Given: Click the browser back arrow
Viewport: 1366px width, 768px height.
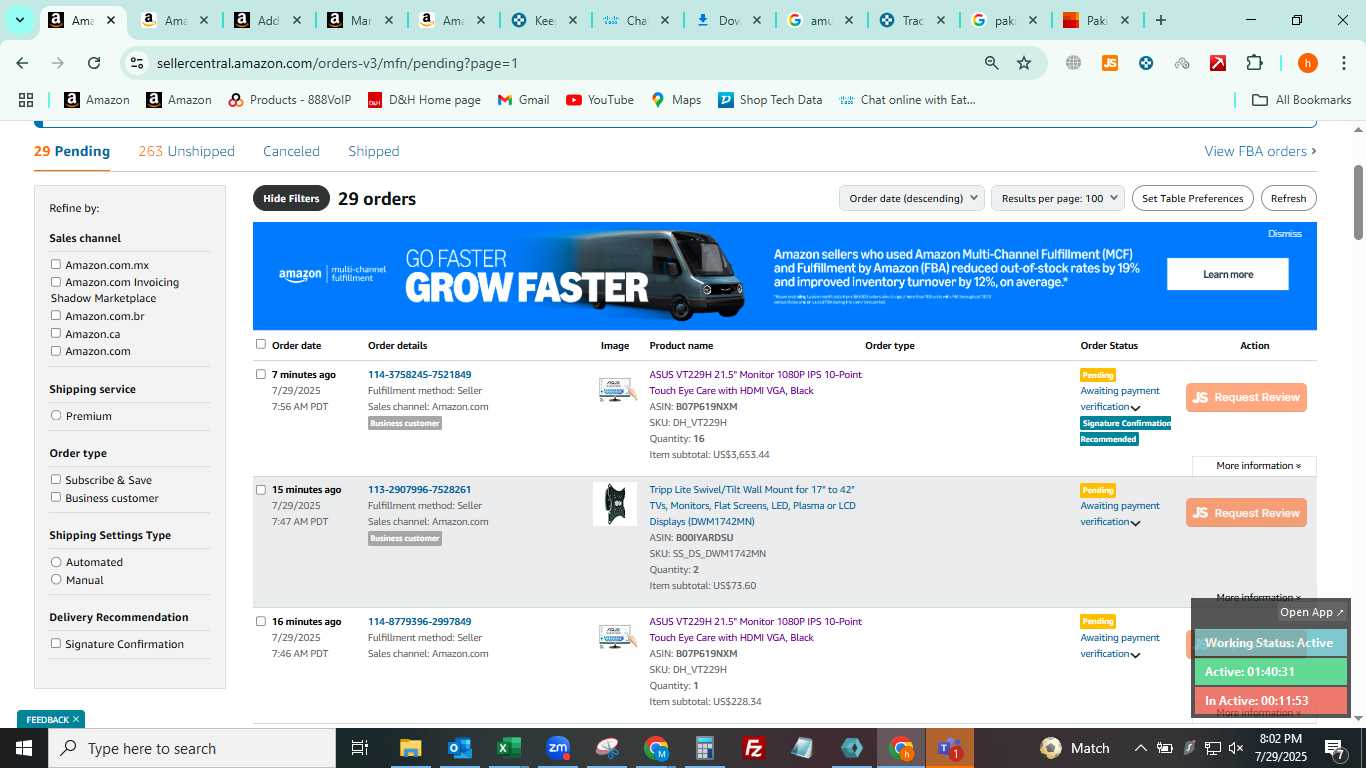Looking at the screenshot, I should click(x=22, y=63).
